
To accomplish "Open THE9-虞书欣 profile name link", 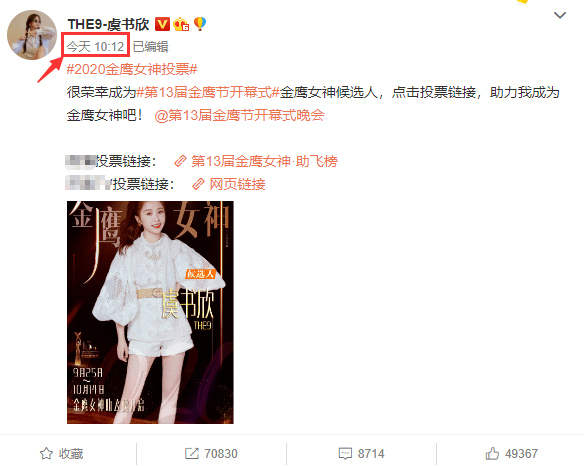I will [x=108, y=25].
